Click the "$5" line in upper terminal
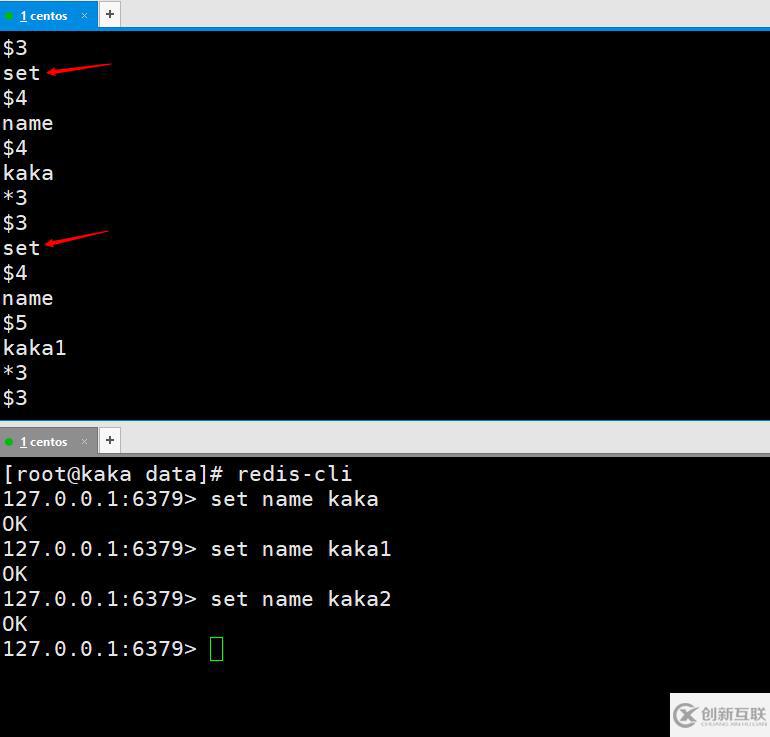The width and height of the screenshot is (770, 737). pos(15,323)
